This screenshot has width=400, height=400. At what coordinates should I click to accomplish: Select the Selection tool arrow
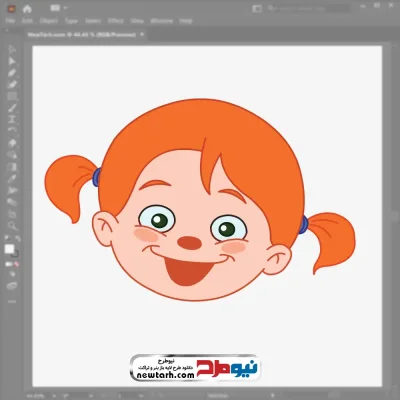(x=12, y=49)
